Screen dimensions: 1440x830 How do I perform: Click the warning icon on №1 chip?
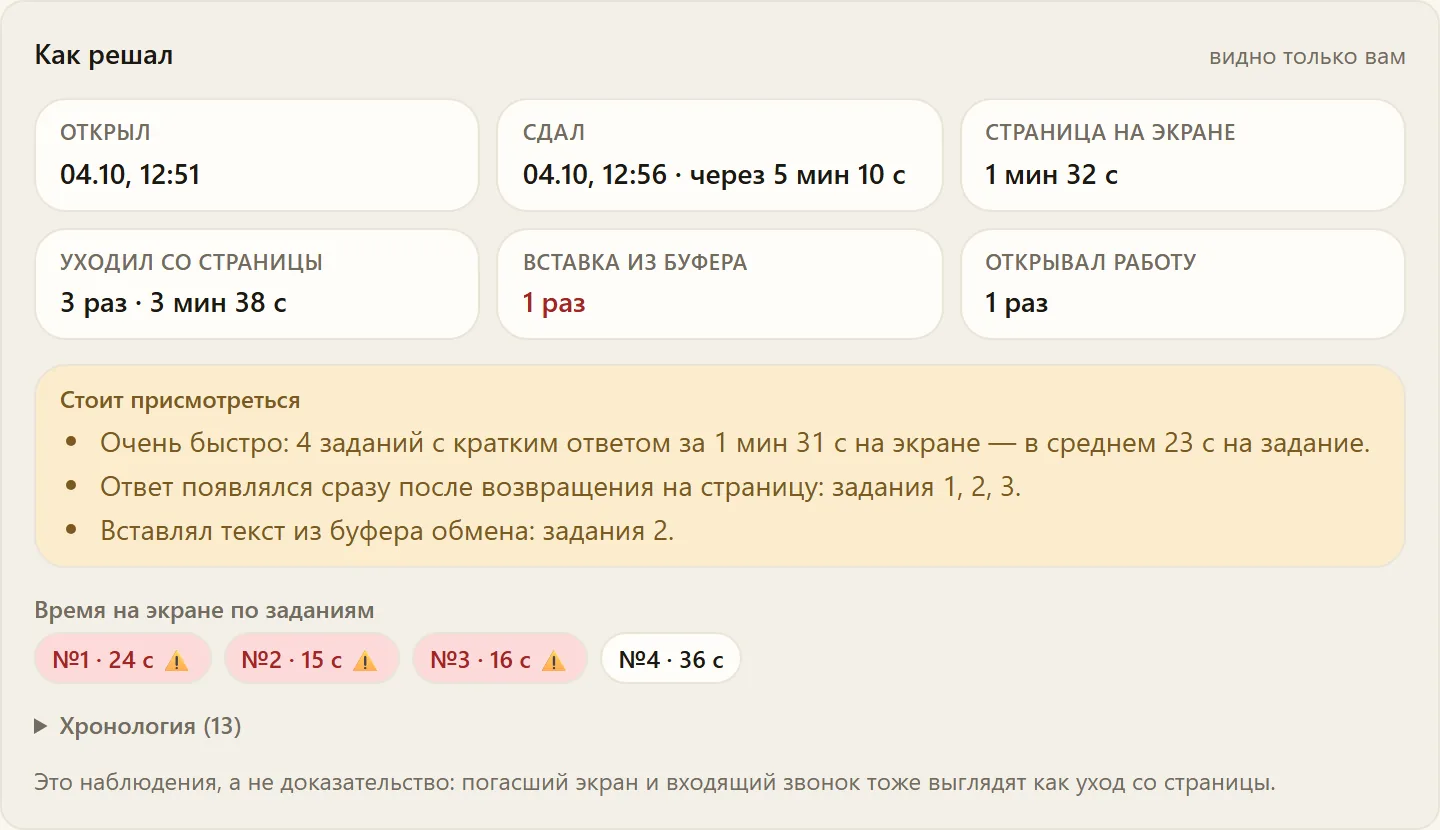(176, 660)
